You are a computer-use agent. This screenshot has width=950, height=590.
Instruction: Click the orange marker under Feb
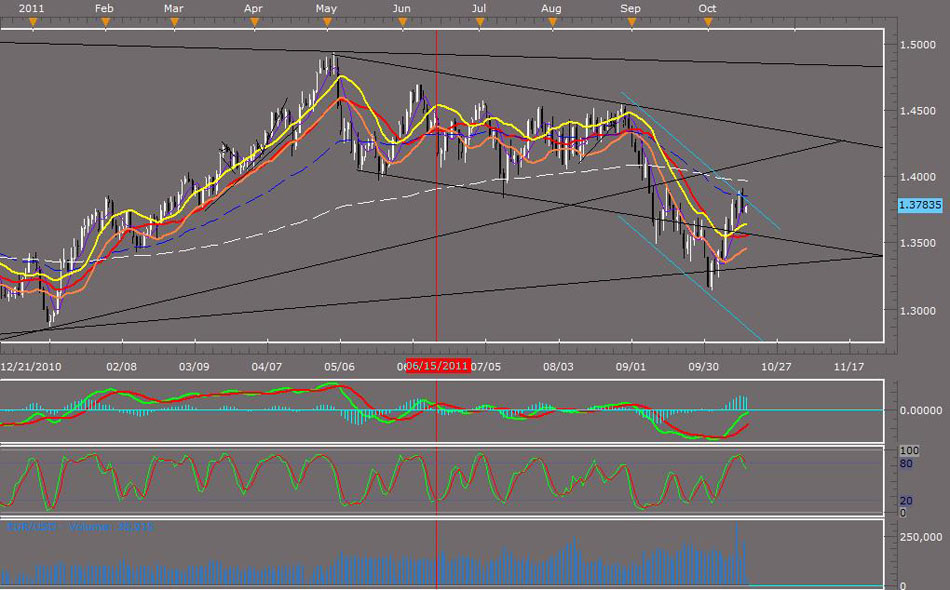point(104,21)
